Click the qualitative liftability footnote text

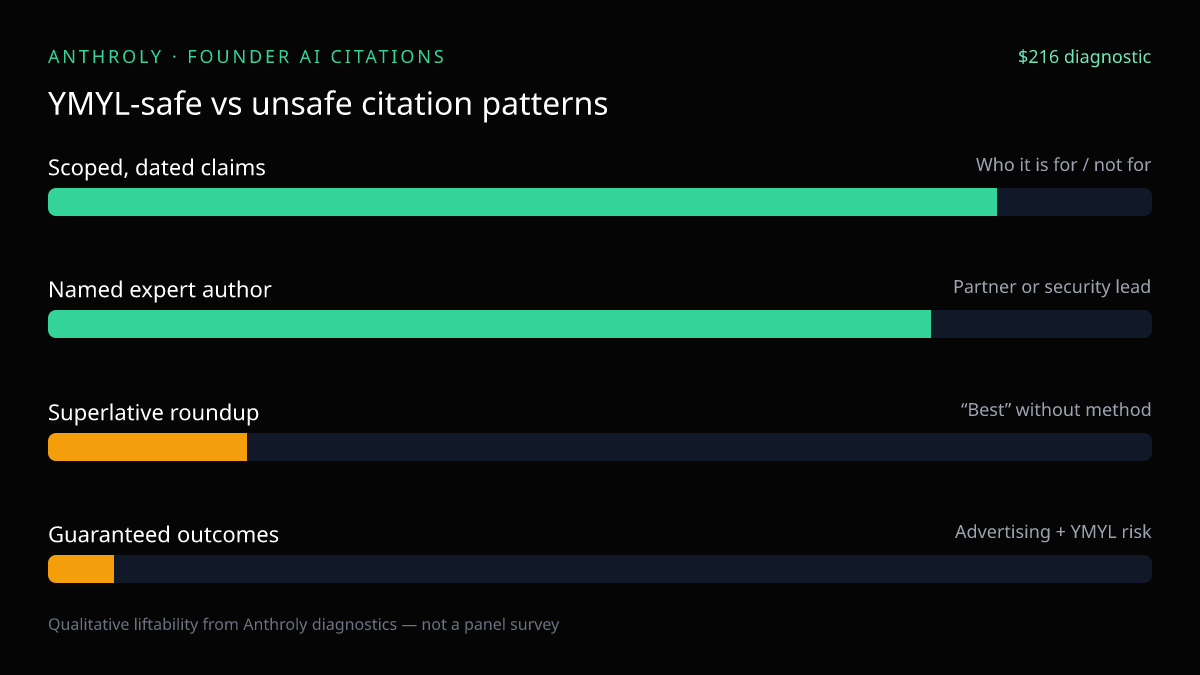[x=304, y=625]
